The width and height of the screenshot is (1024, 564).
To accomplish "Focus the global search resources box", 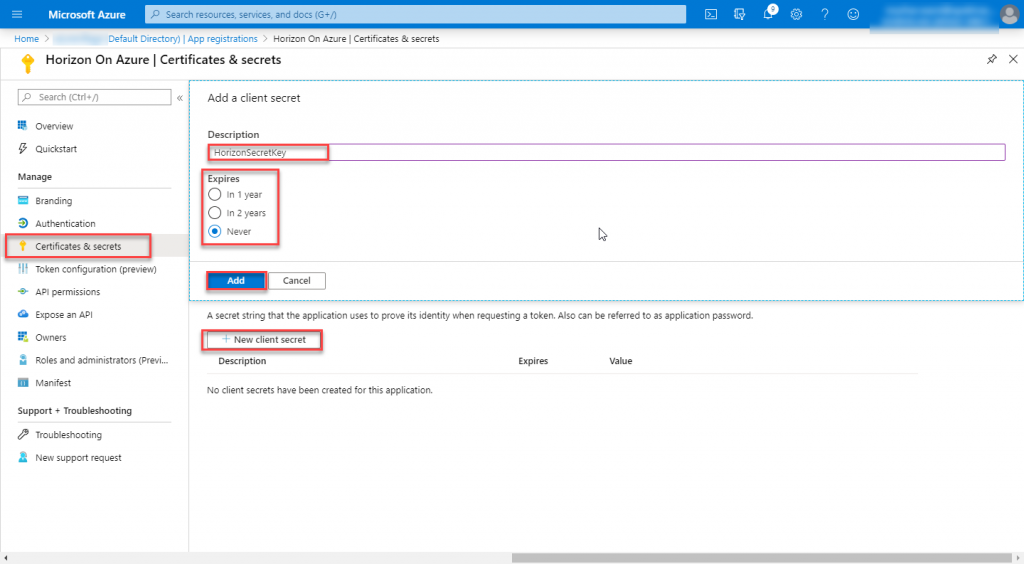I will pos(415,14).
